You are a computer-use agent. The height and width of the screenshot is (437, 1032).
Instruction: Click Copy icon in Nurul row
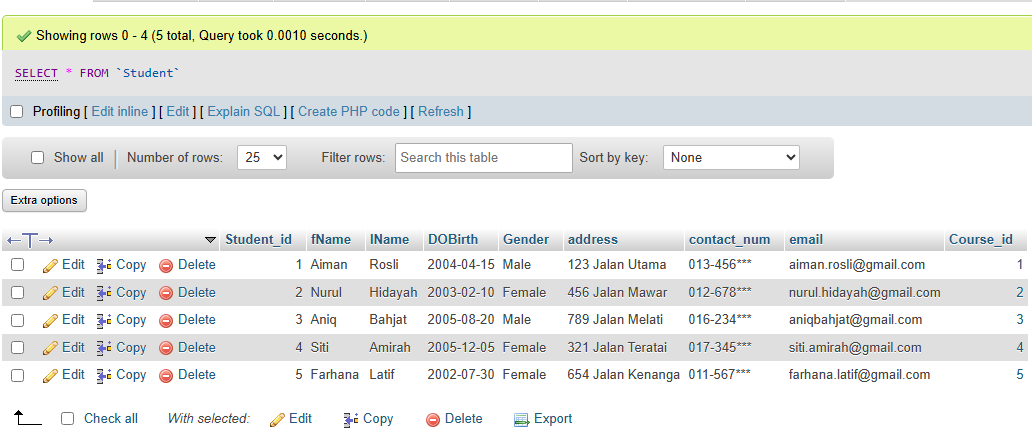coord(104,293)
